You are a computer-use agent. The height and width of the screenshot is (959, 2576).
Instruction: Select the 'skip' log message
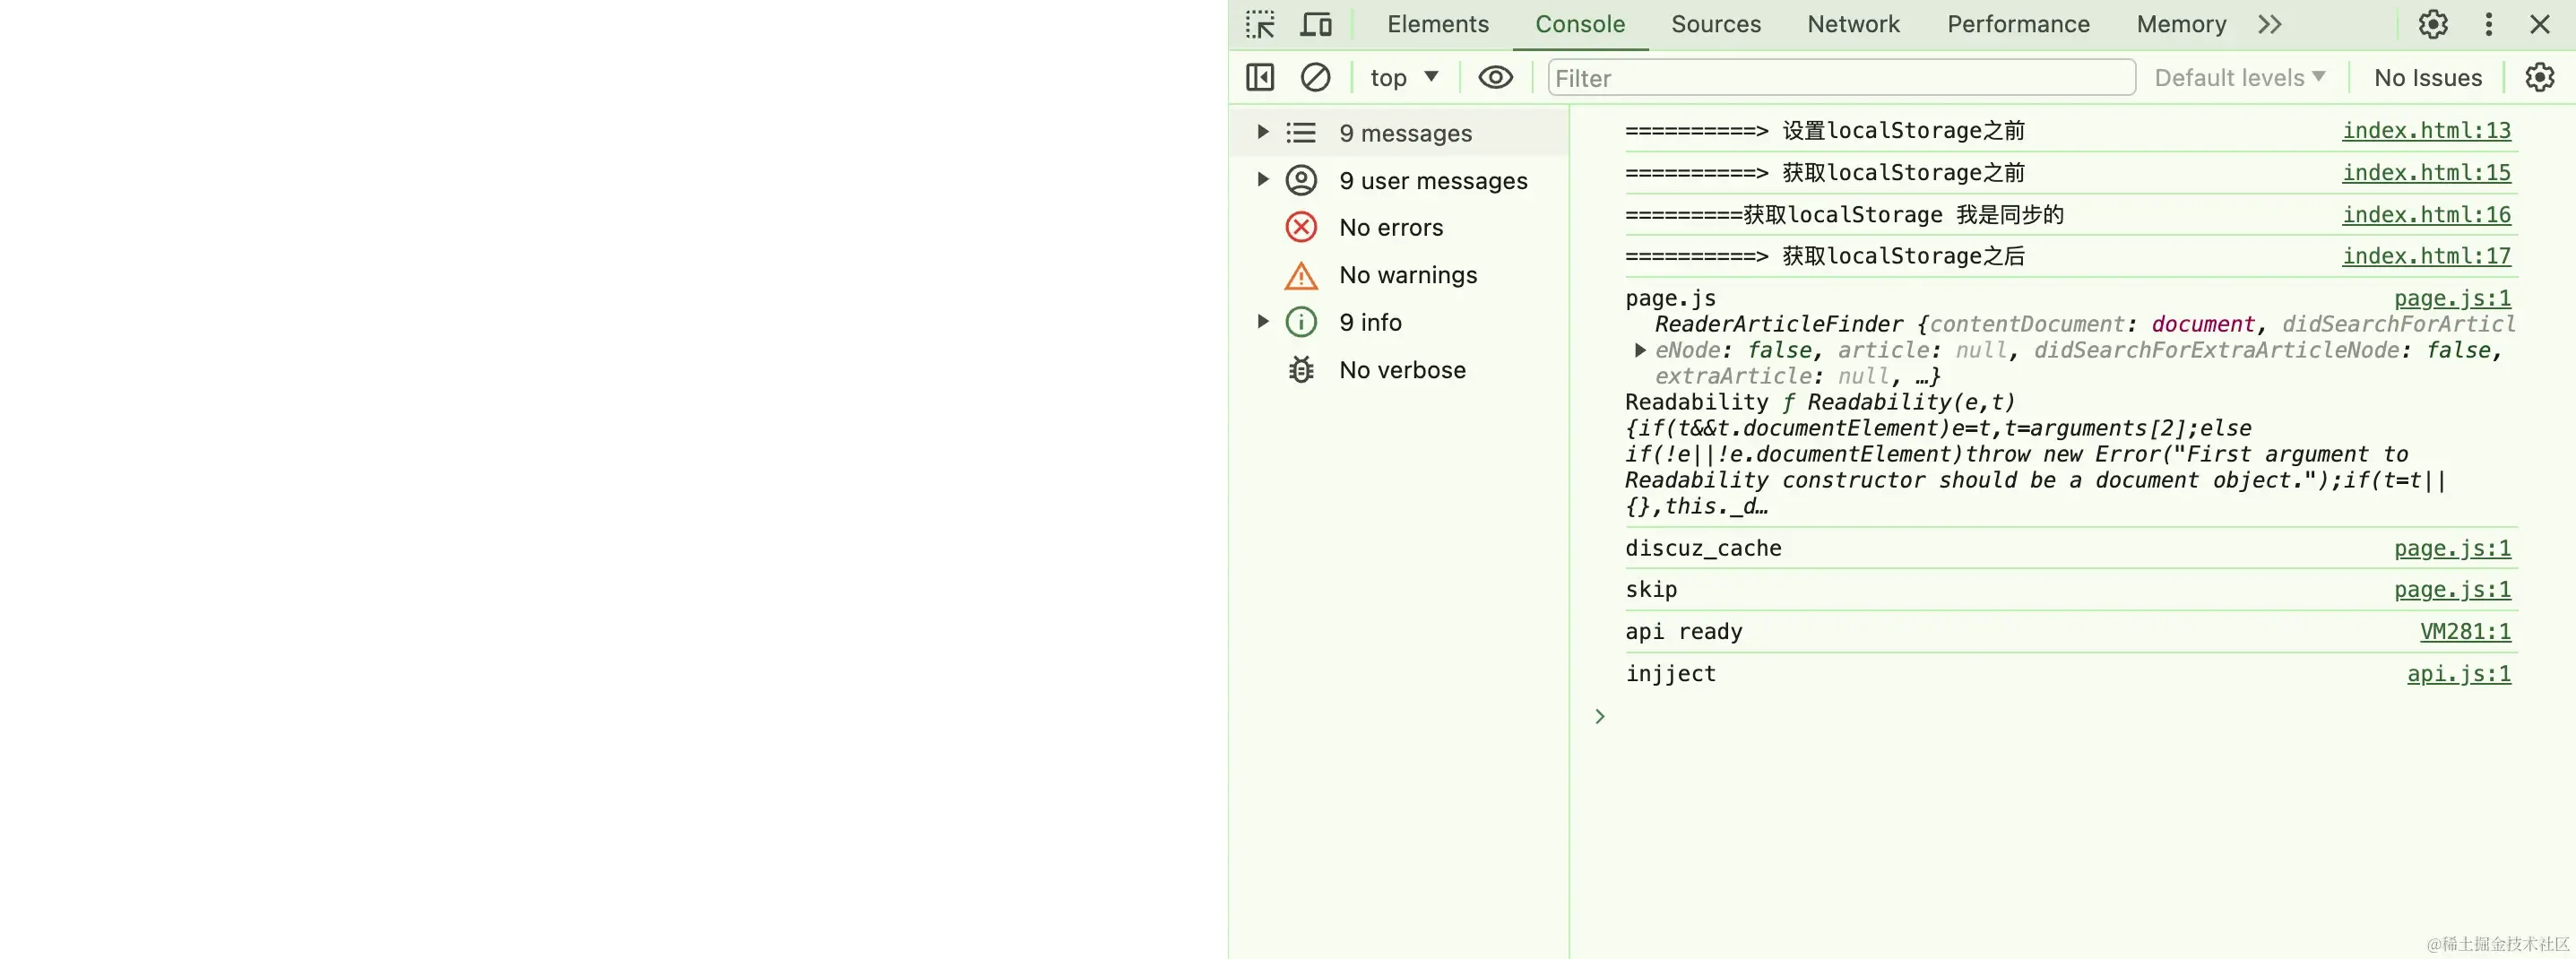(x=1651, y=590)
